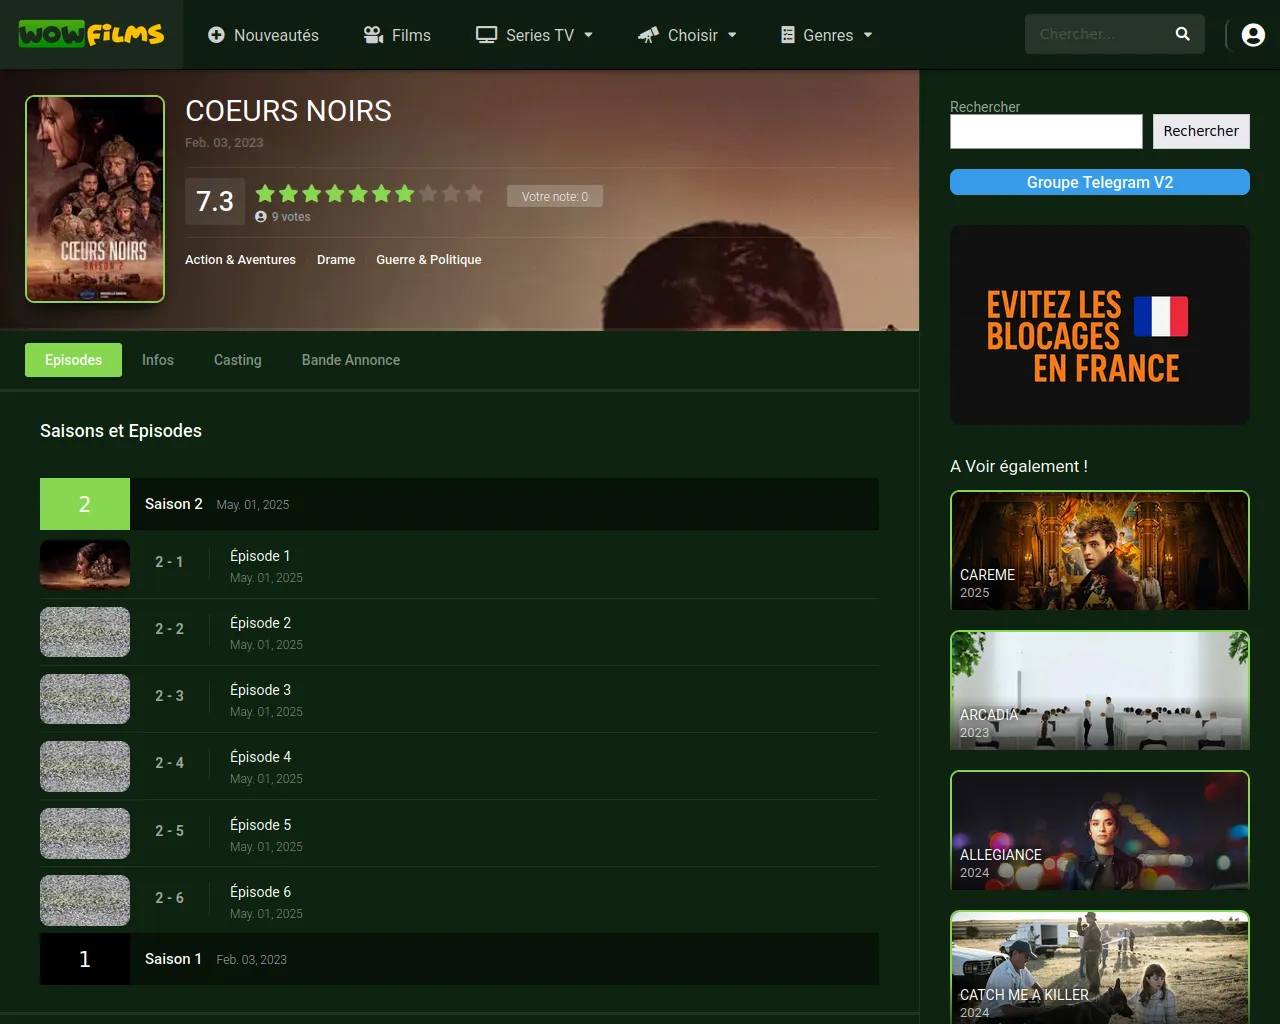Click the Choisir telescope icon
Viewport: 1280px width, 1024px height.
pyautogui.click(x=649, y=35)
